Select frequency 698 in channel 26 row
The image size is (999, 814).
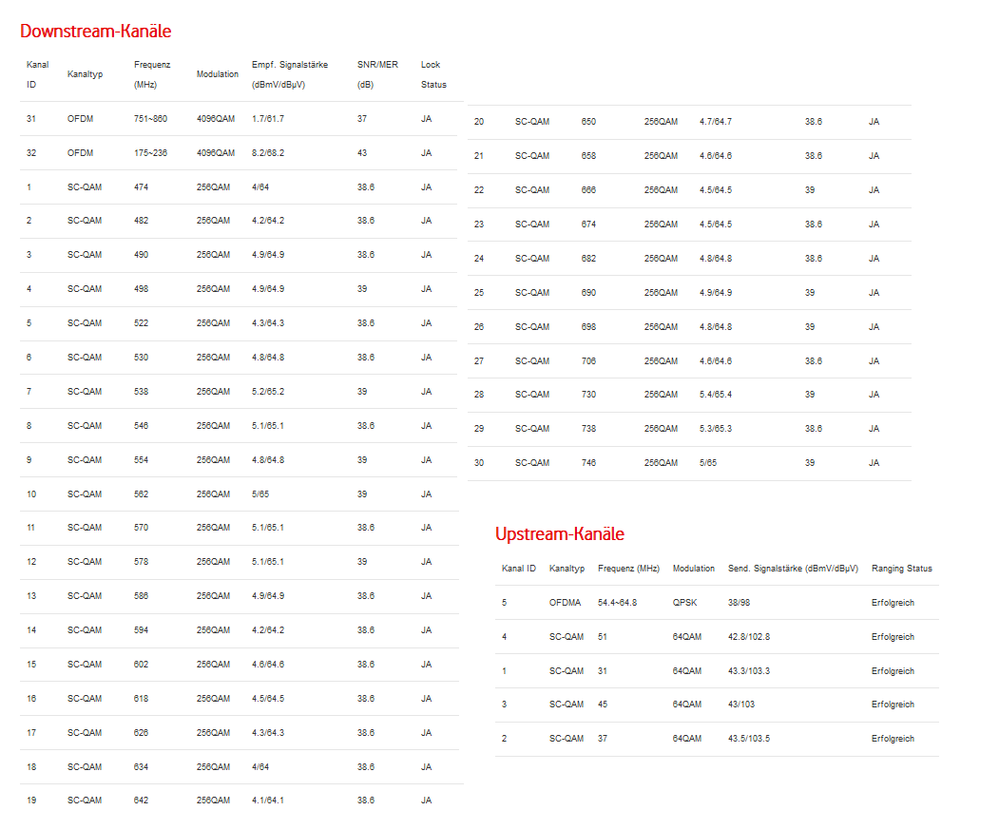coord(589,327)
